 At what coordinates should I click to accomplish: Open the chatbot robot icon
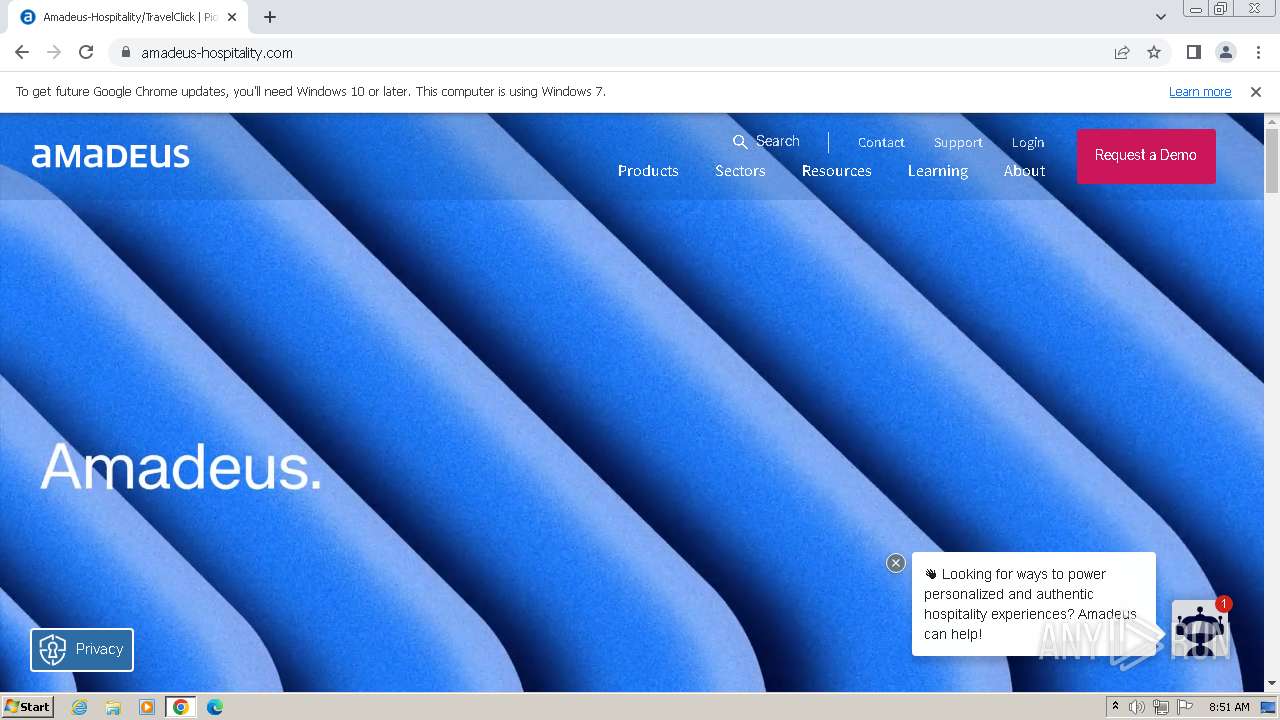coord(1199,629)
